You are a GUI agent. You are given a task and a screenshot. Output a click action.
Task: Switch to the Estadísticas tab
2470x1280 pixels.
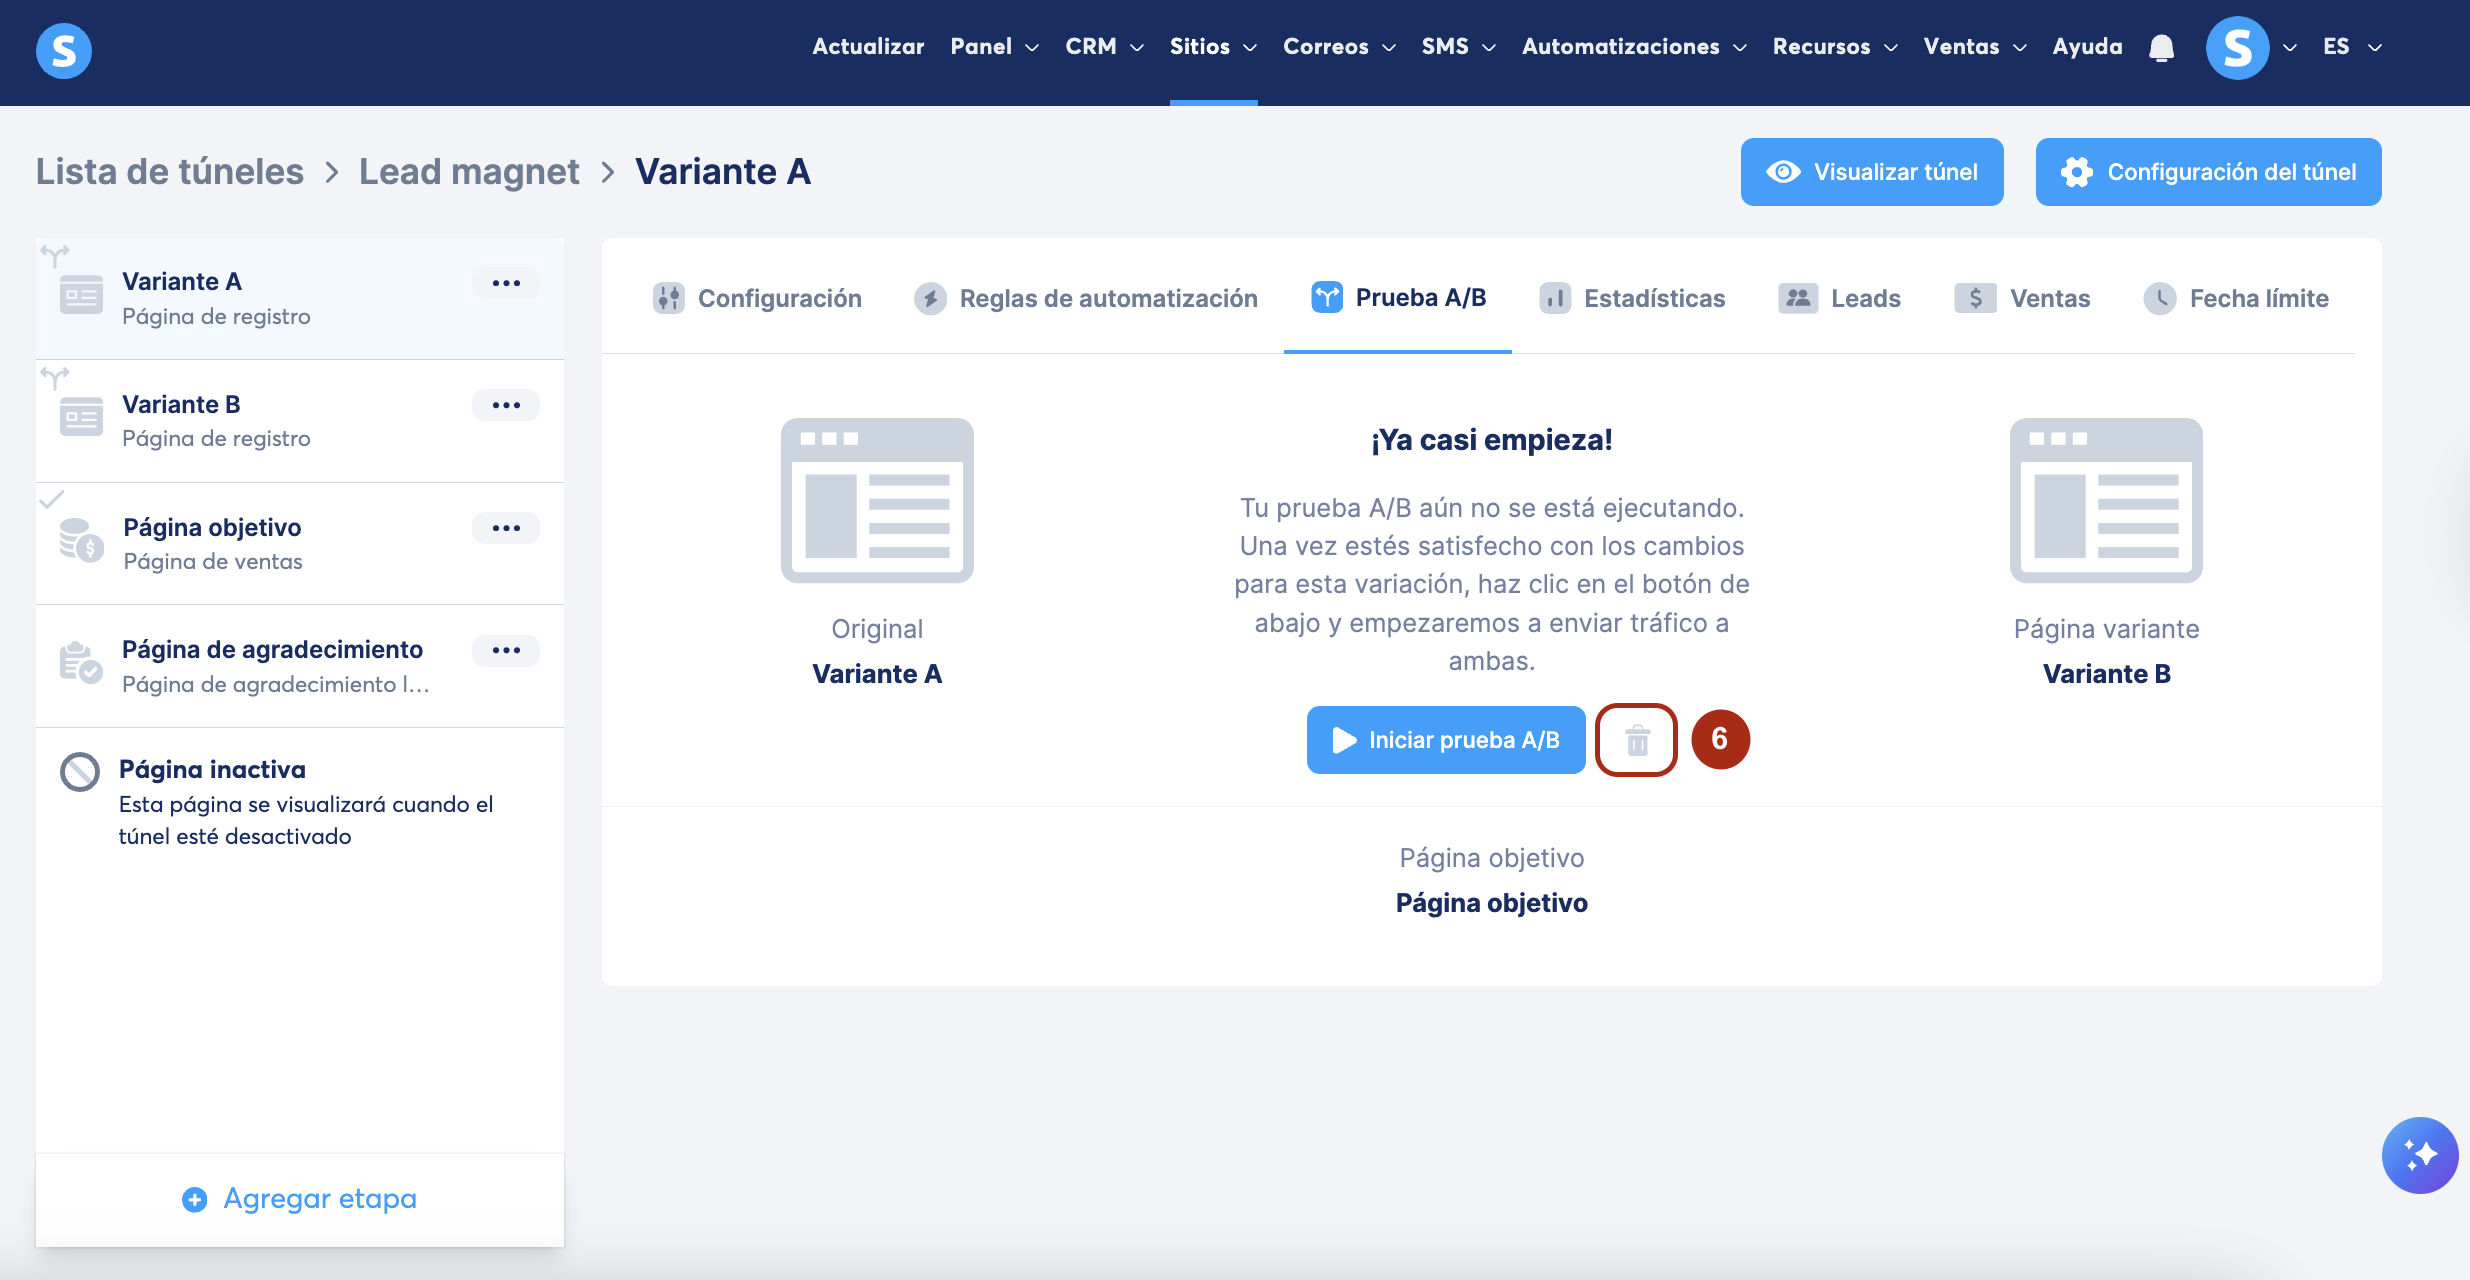(x=1633, y=298)
